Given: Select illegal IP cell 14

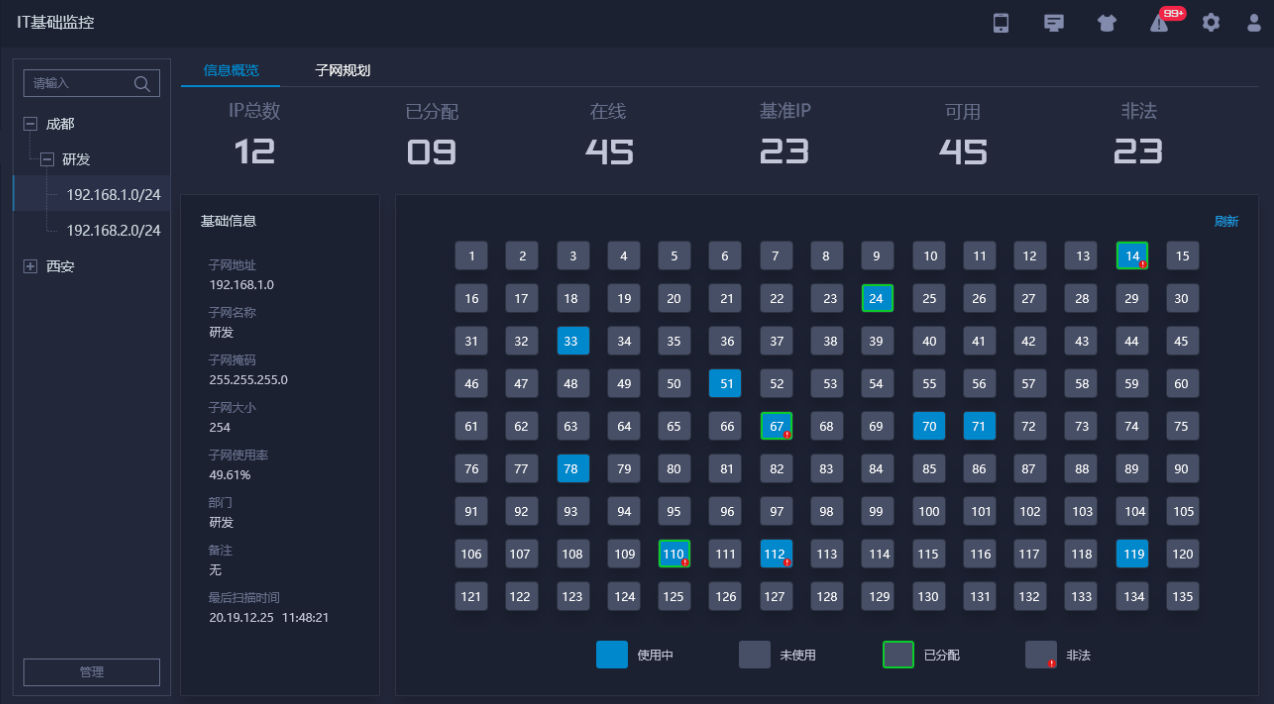Looking at the screenshot, I should coord(1132,256).
